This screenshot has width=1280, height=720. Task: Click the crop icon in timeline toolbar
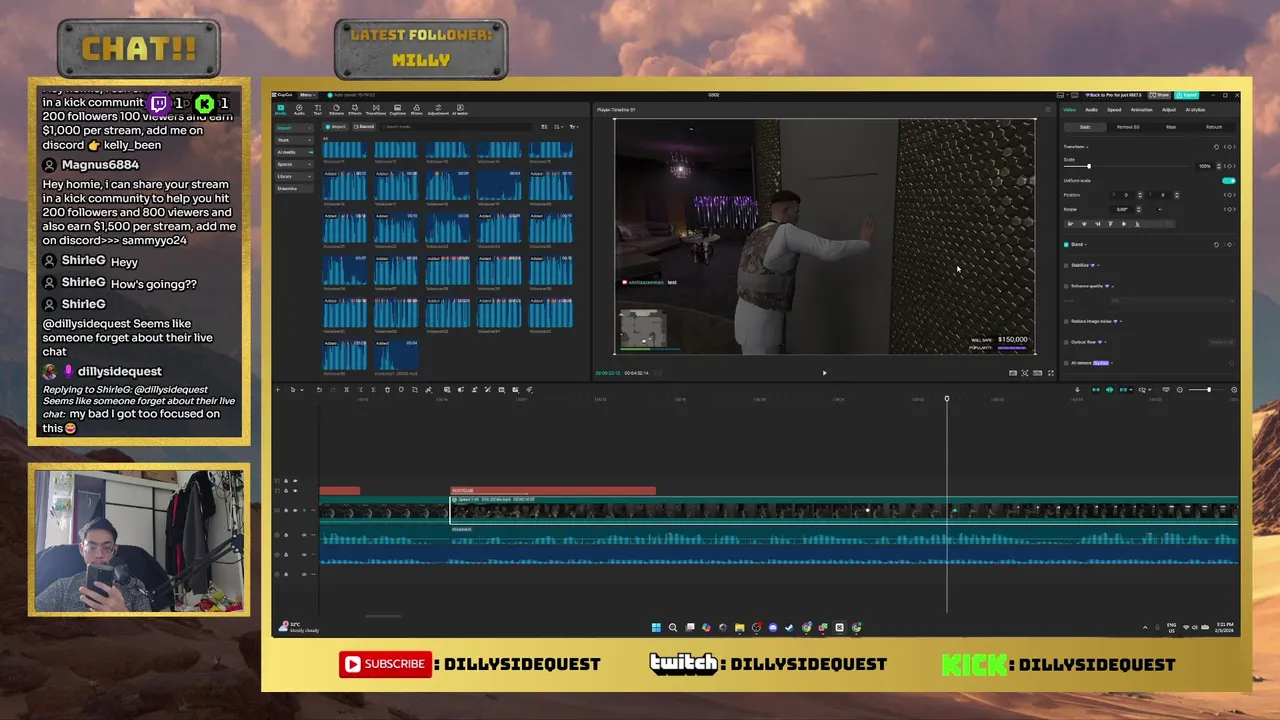(415, 390)
